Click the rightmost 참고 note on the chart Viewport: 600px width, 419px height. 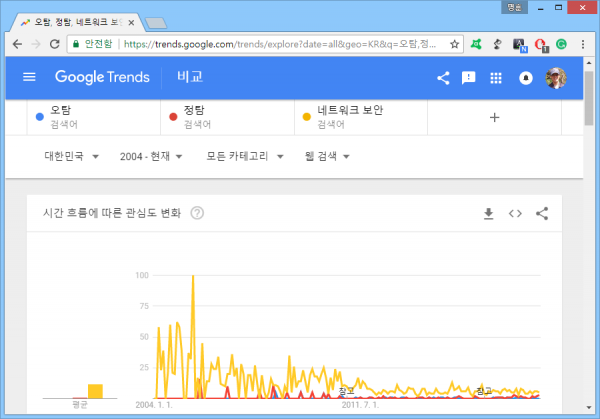[484, 391]
